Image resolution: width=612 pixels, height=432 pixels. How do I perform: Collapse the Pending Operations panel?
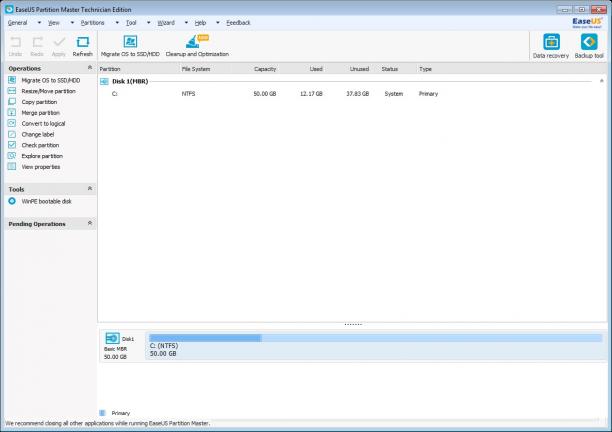(90, 223)
